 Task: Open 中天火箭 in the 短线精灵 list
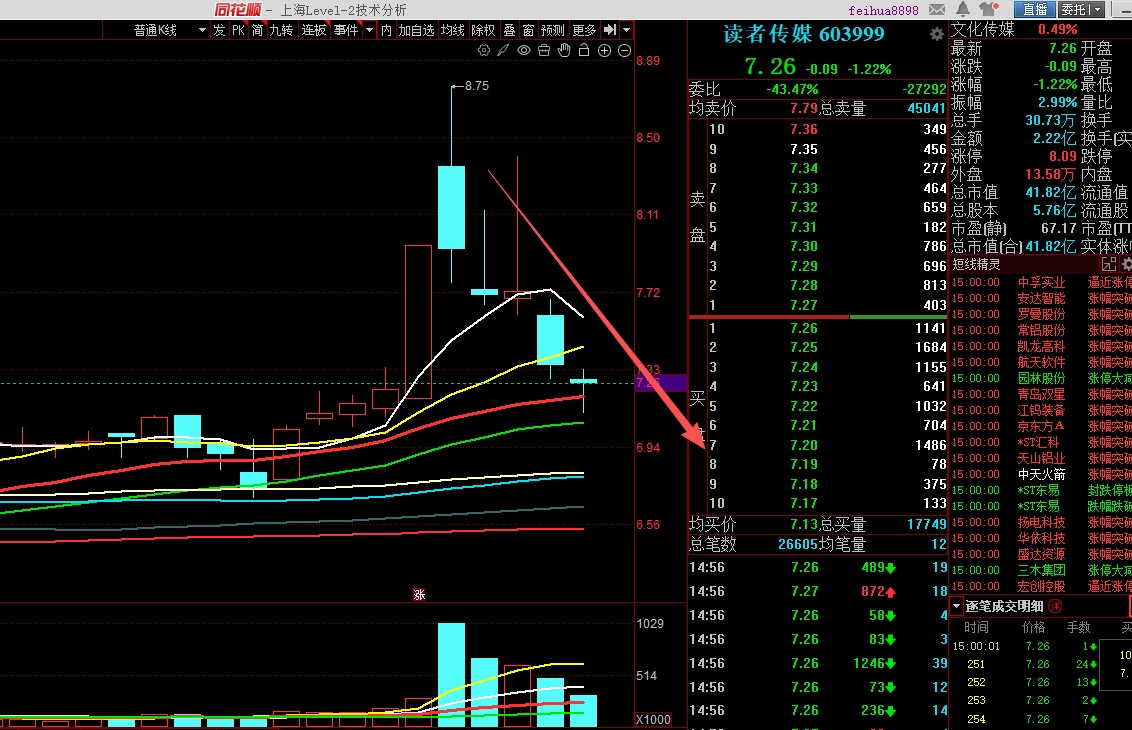pyautogui.click(x=1041, y=474)
